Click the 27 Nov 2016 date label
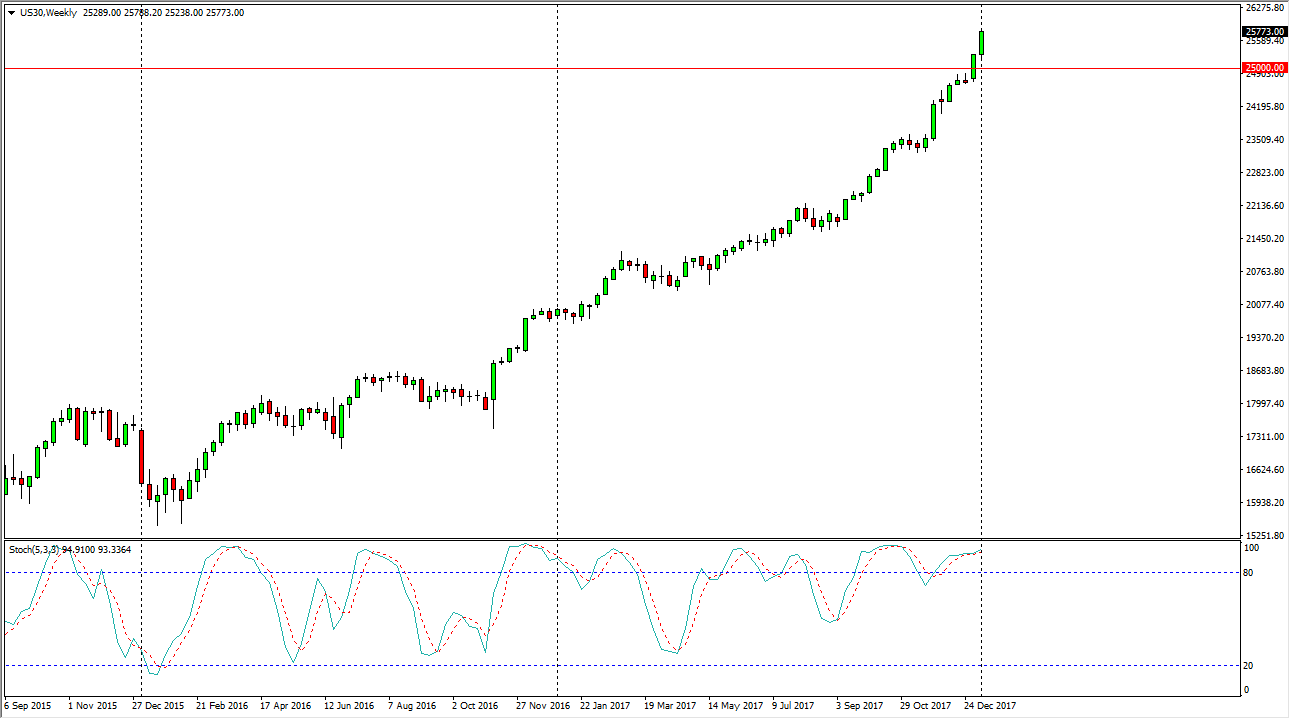The image size is (1290, 719). (x=543, y=705)
